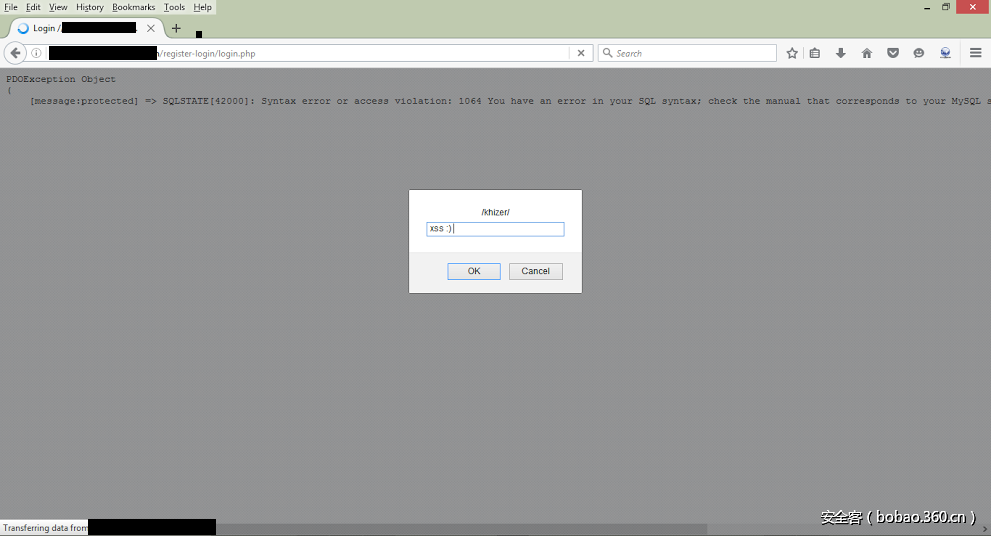Restore the browser window
Image resolution: width=991 pixels, height=536 pixels.
click(x=946, y=7)
